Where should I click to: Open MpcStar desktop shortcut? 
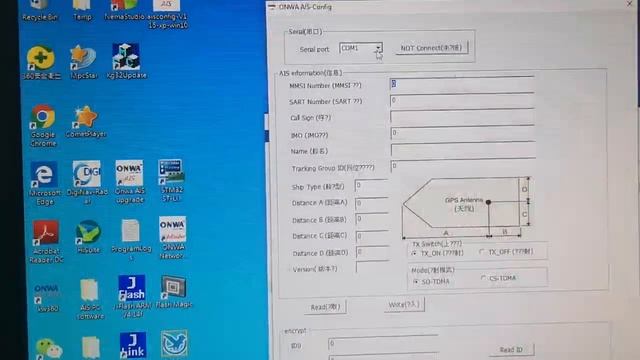tap(84, 62)
